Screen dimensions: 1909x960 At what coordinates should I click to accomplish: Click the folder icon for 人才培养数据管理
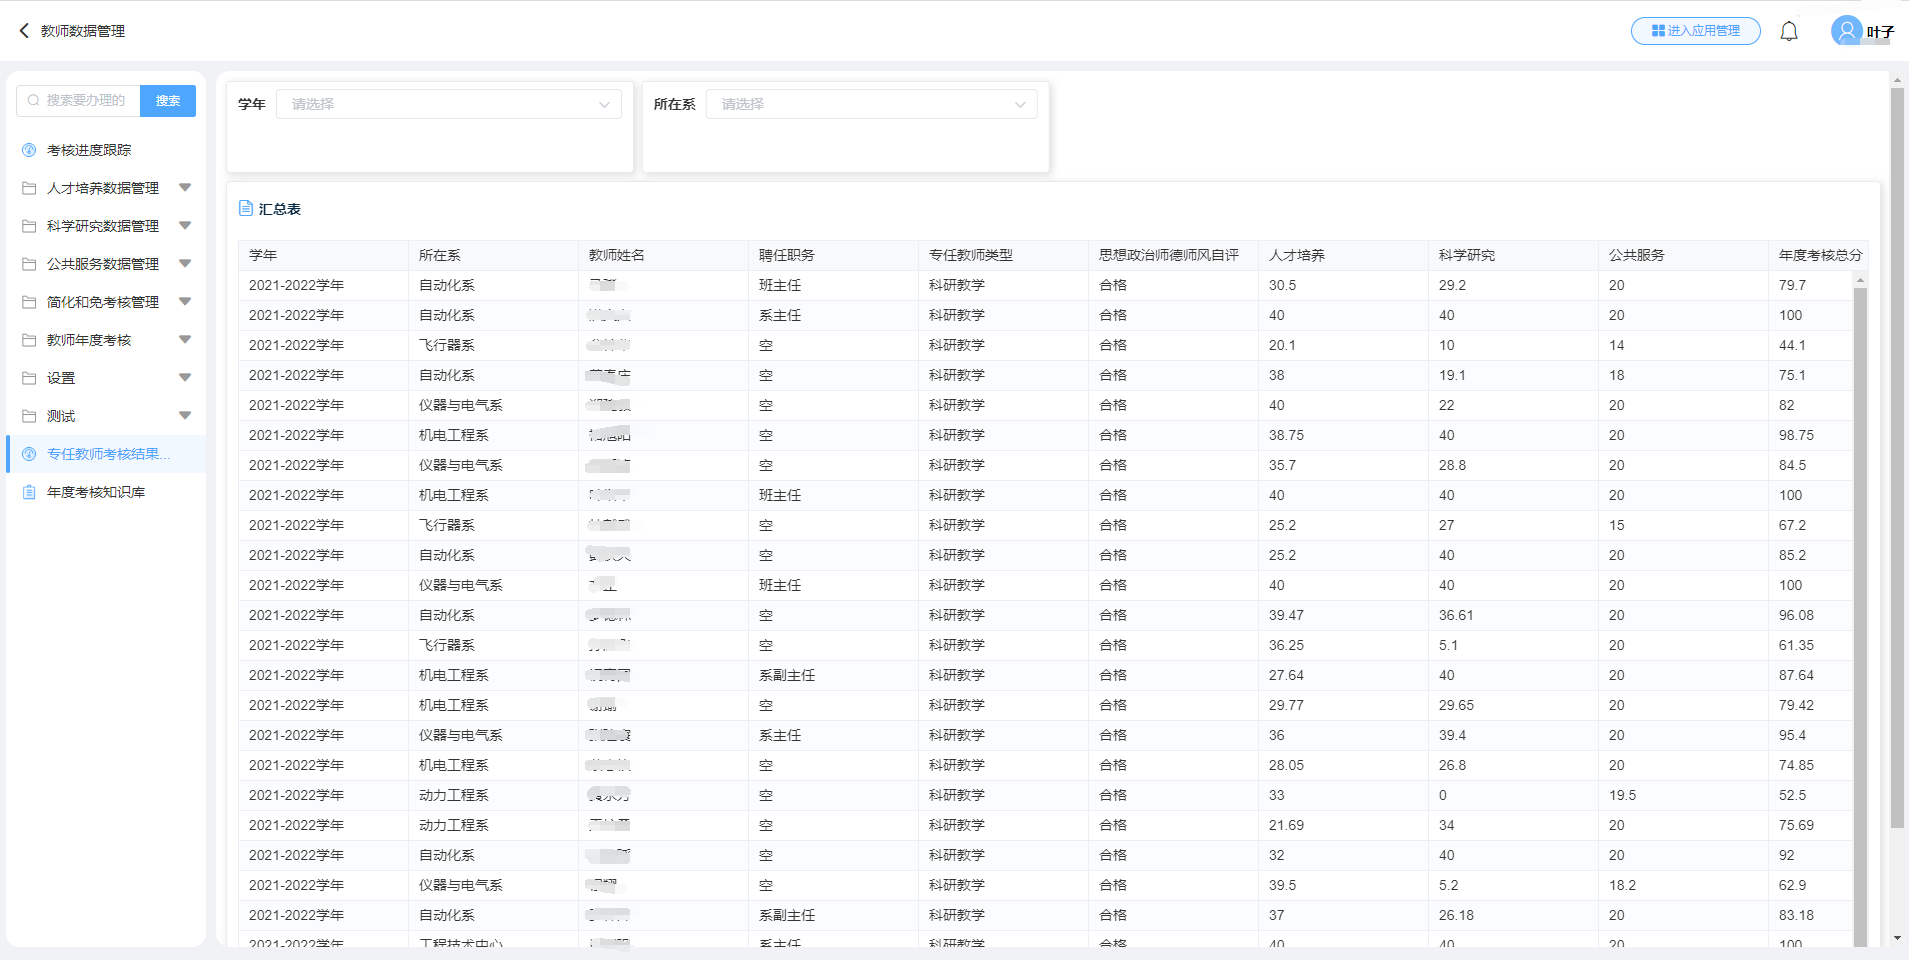29,188
